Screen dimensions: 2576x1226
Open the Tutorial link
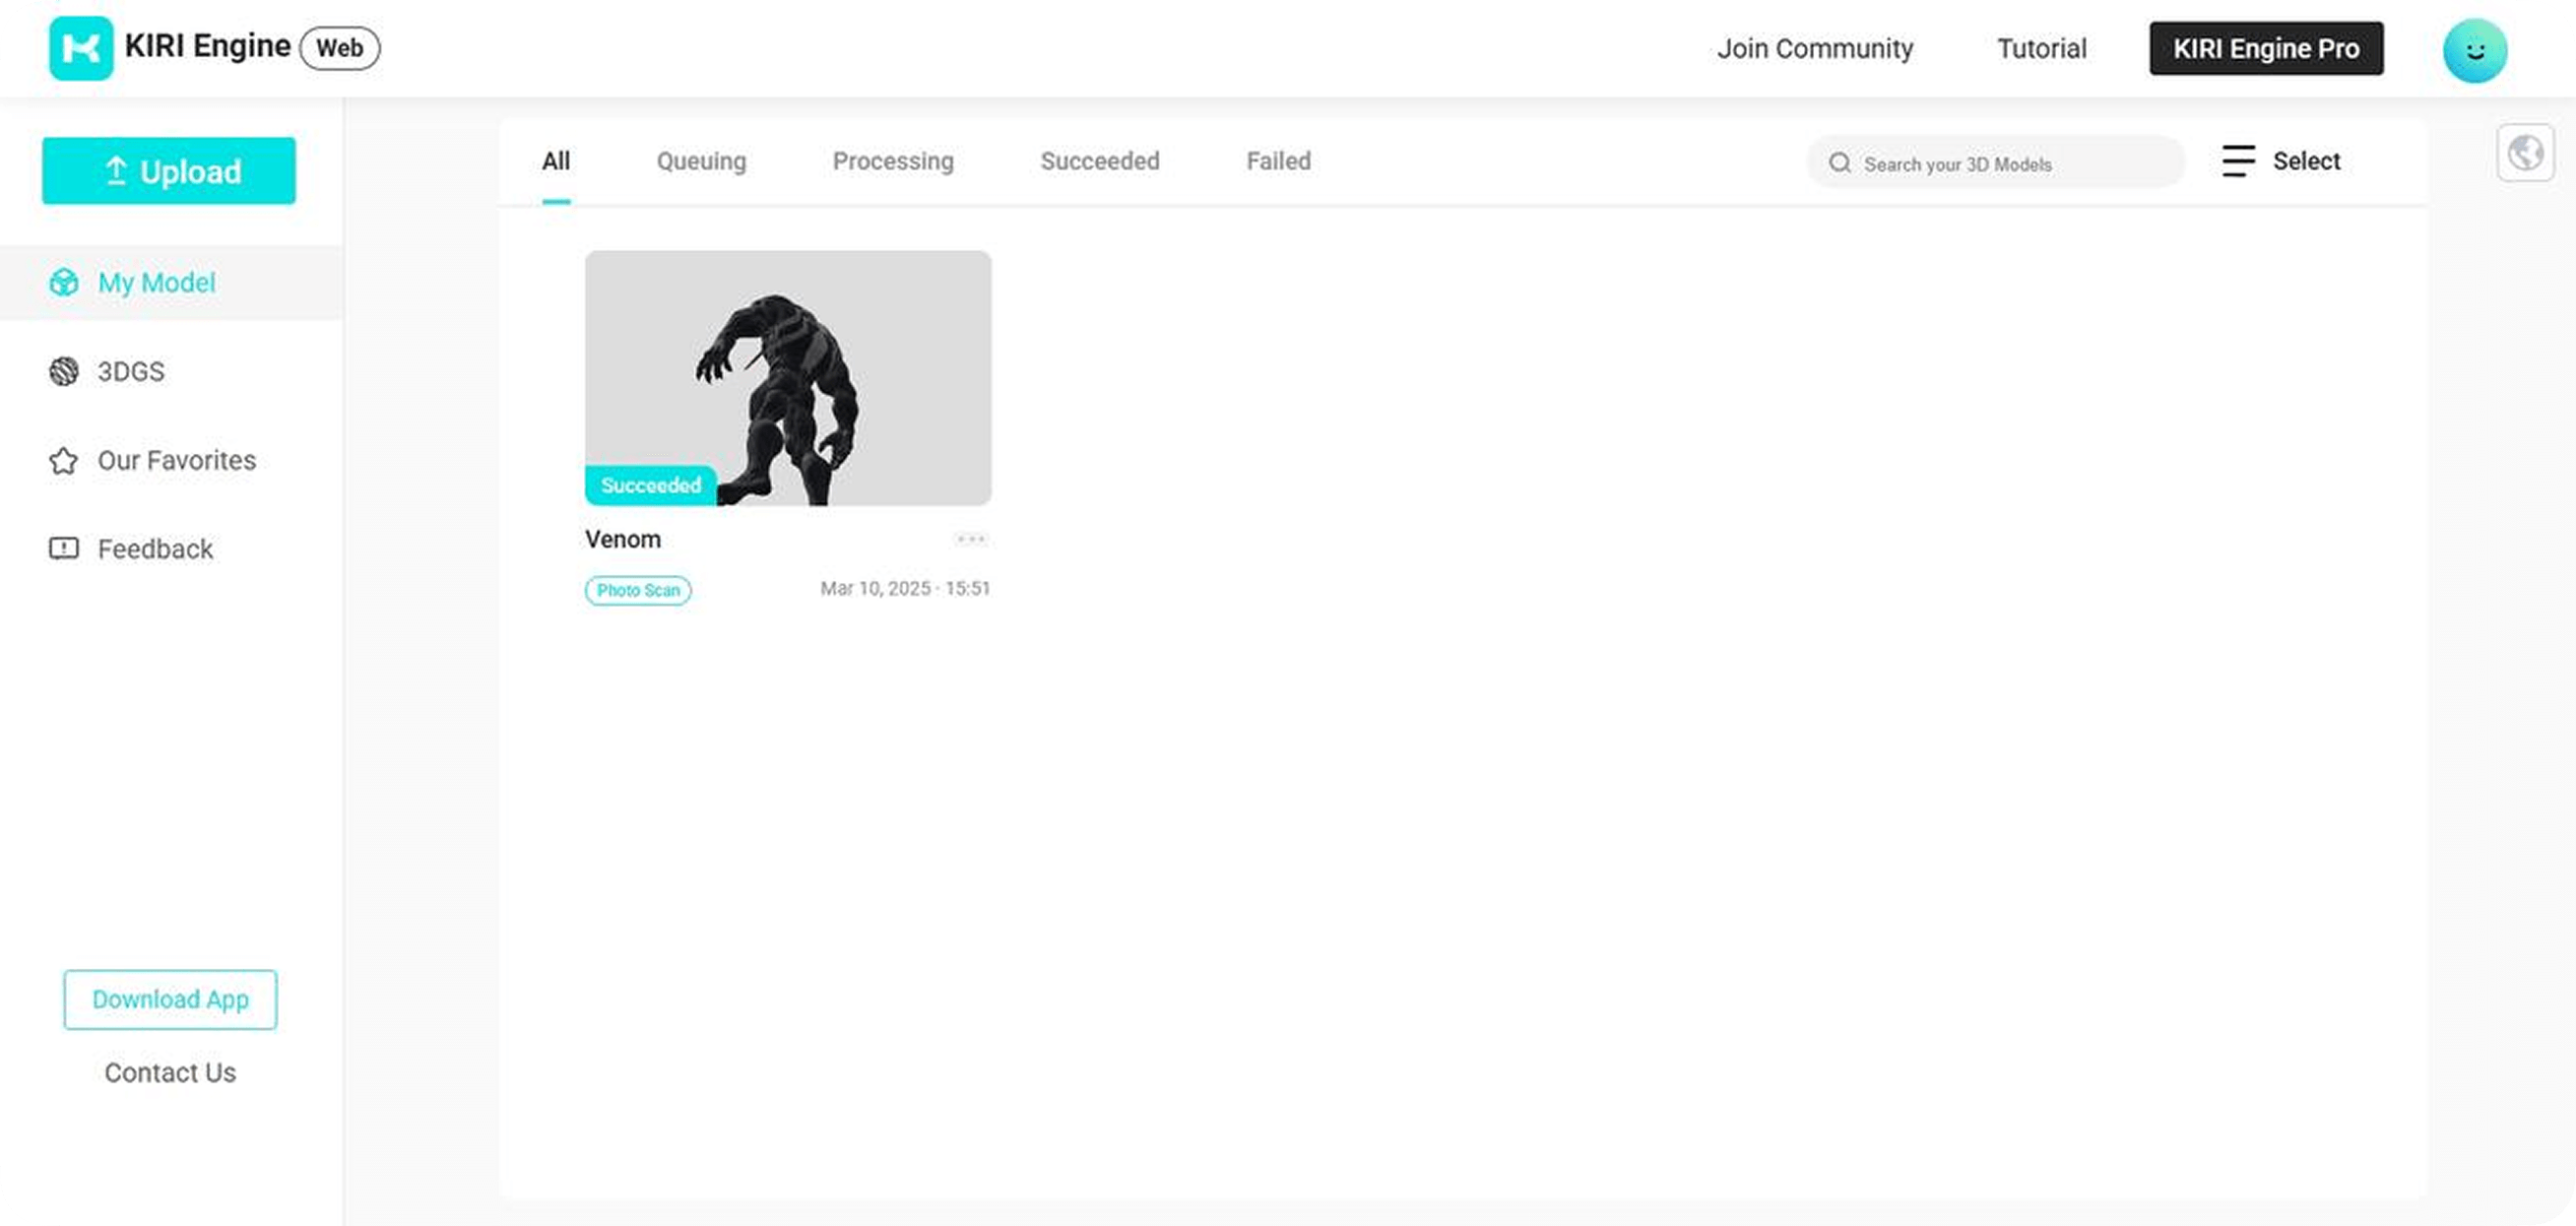click(2041, 49)
